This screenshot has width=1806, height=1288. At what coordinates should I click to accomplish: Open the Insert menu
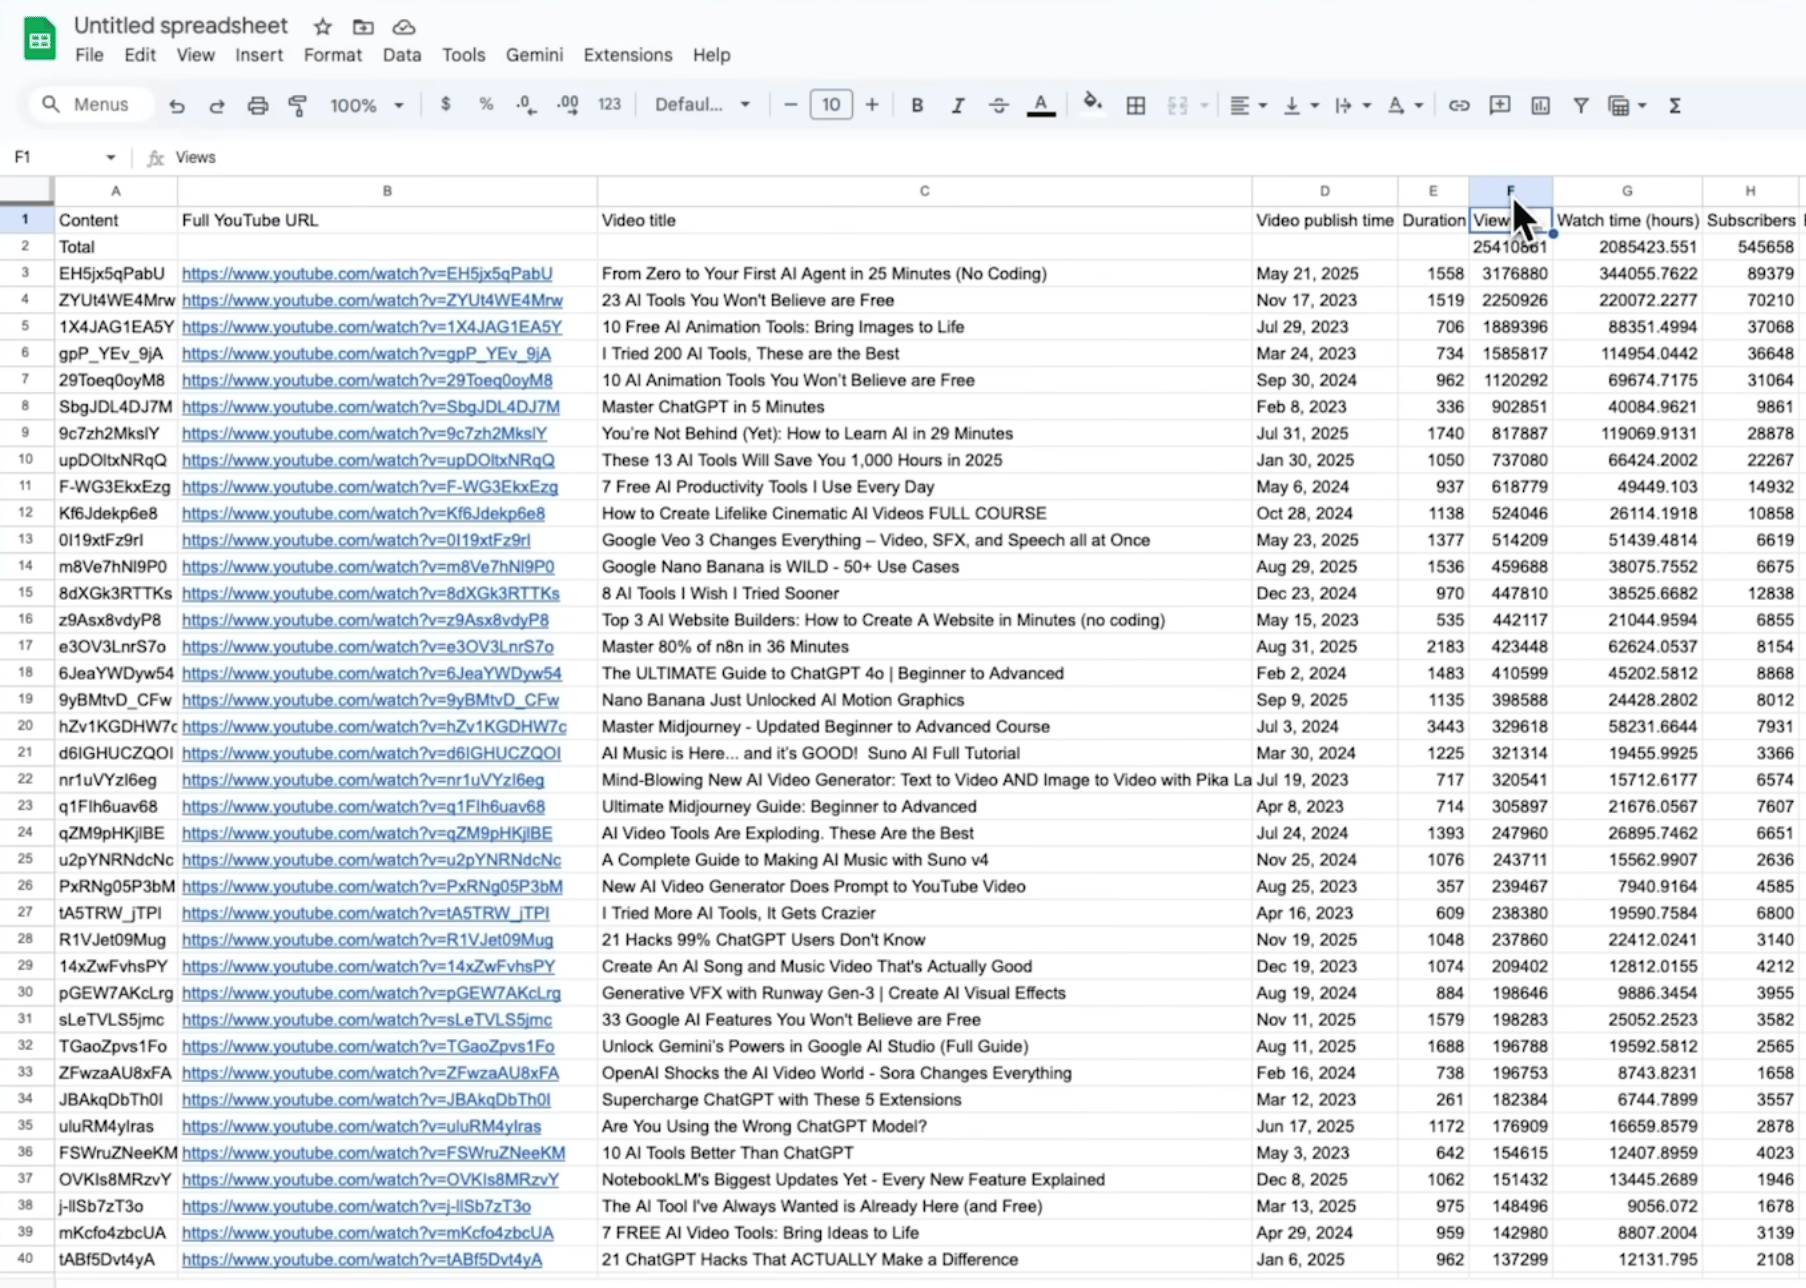click(259, 55)
